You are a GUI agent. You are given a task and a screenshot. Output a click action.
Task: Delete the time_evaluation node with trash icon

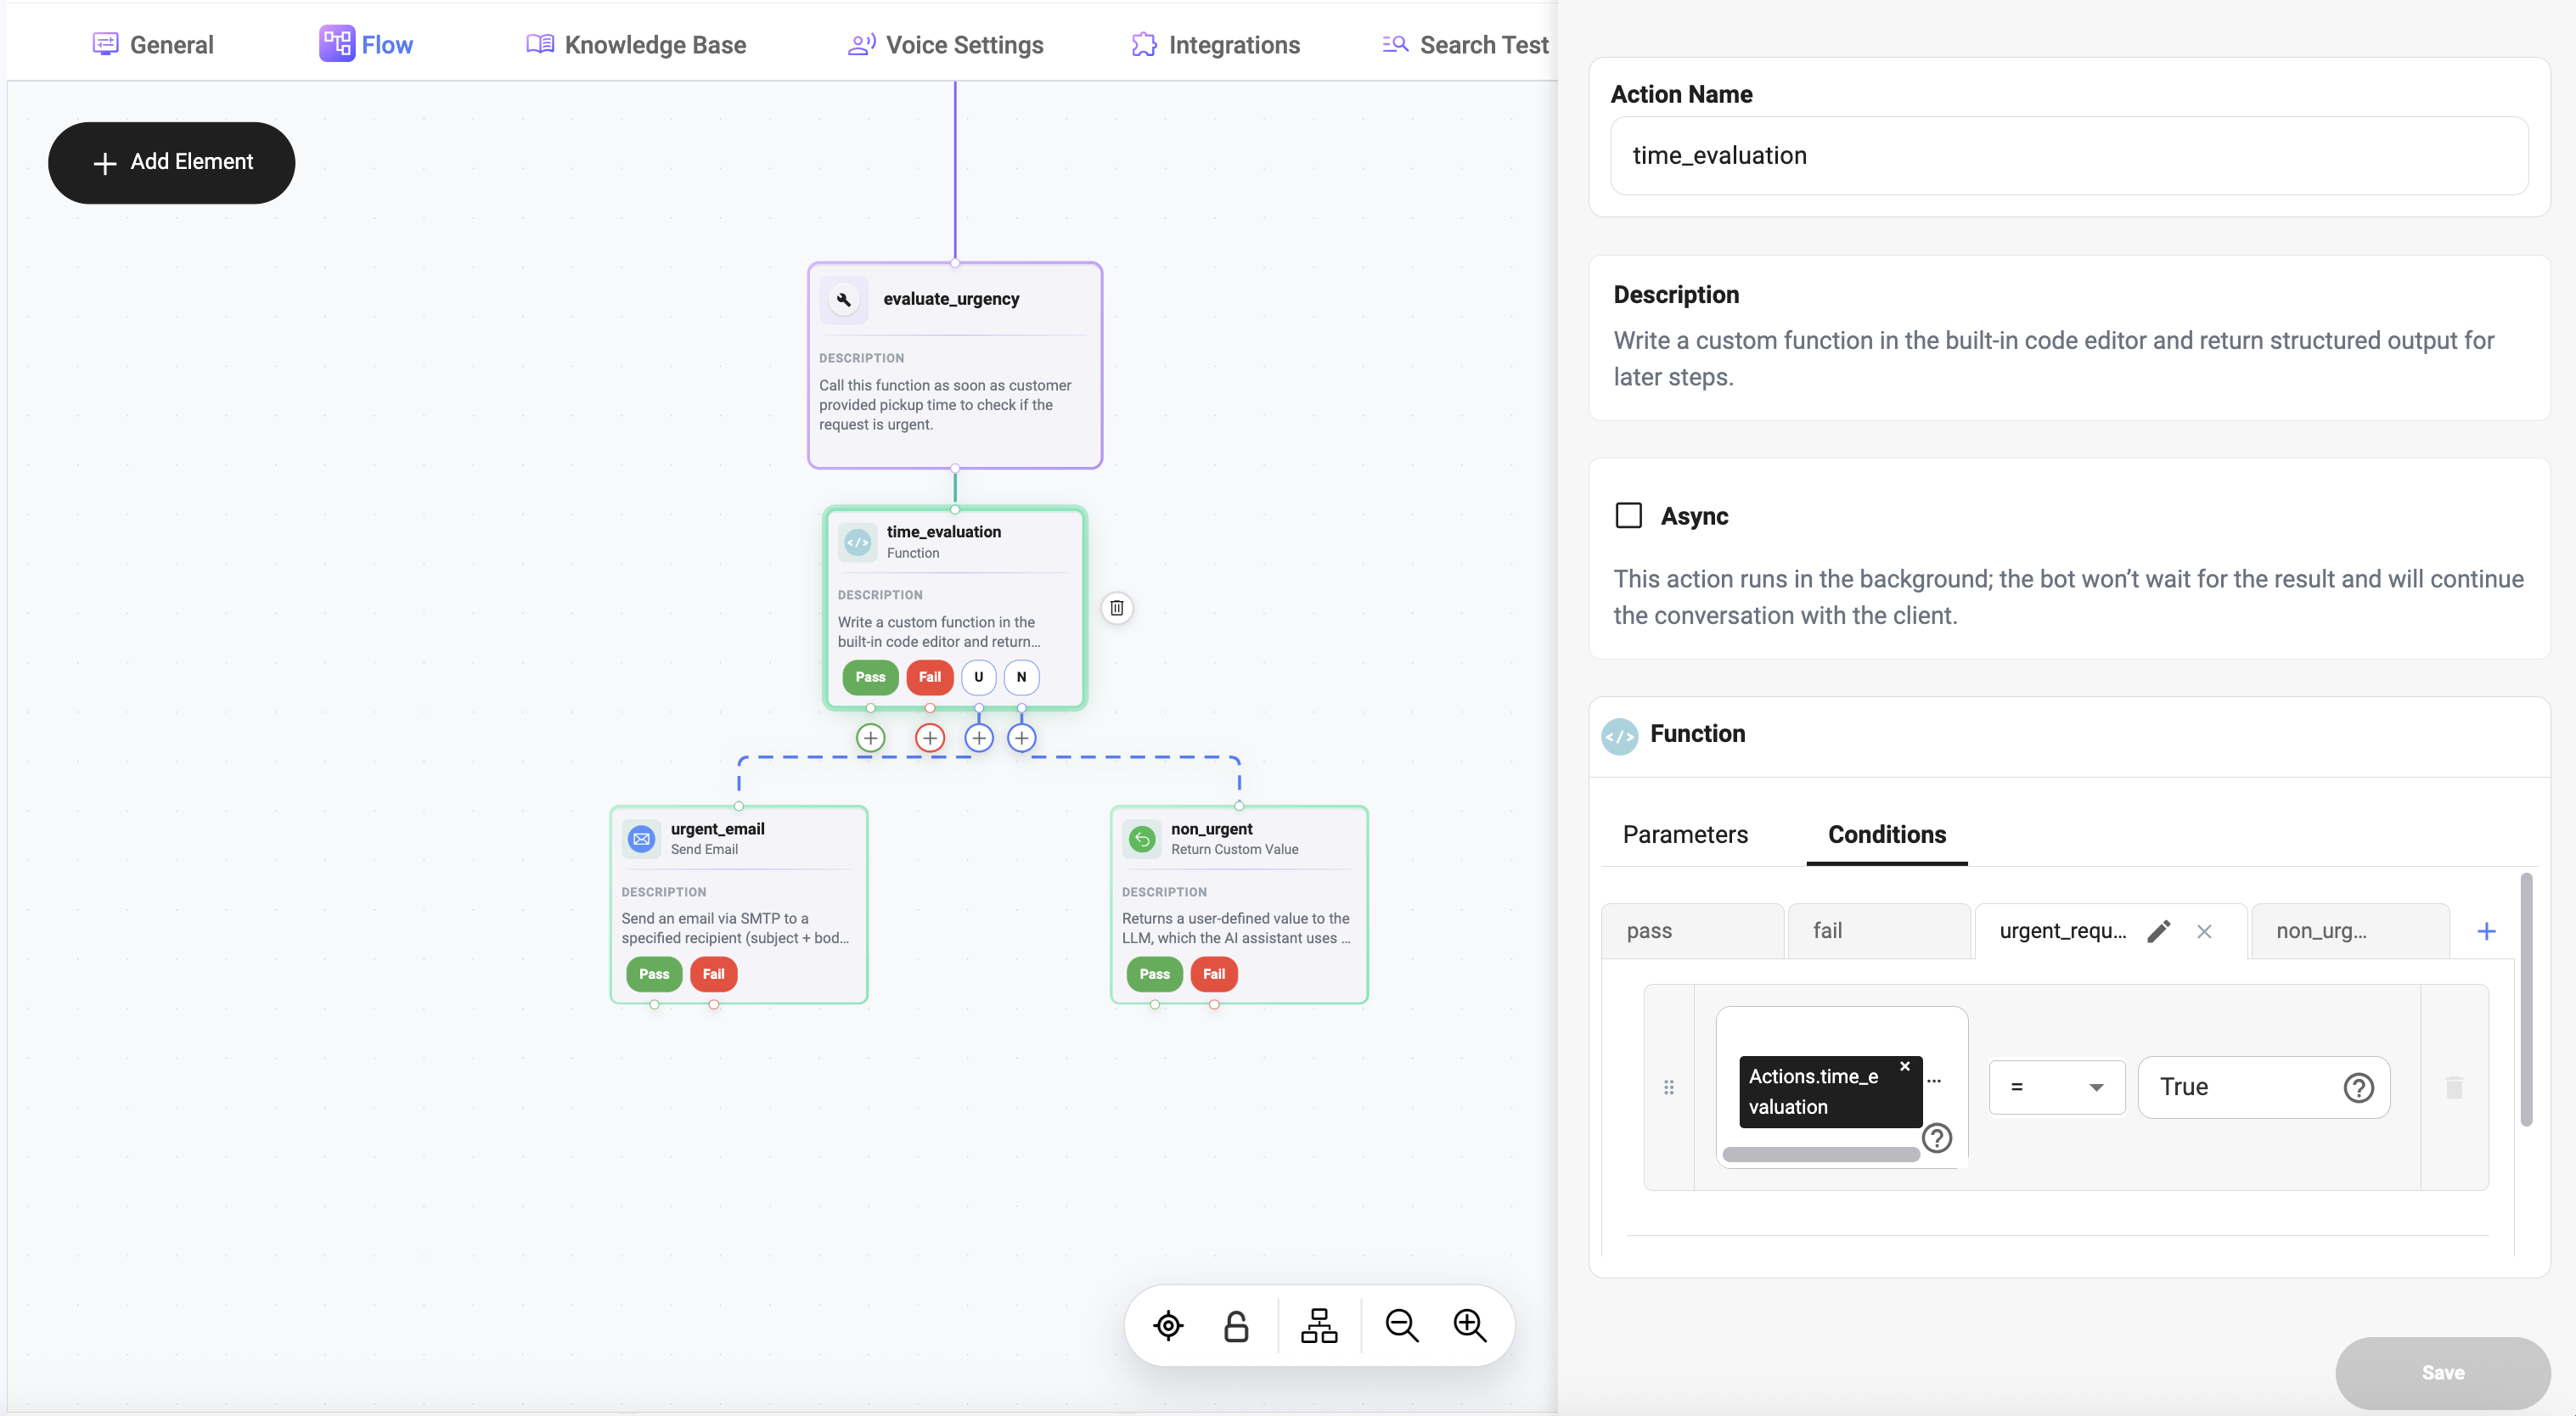[x=1116, y=608]
